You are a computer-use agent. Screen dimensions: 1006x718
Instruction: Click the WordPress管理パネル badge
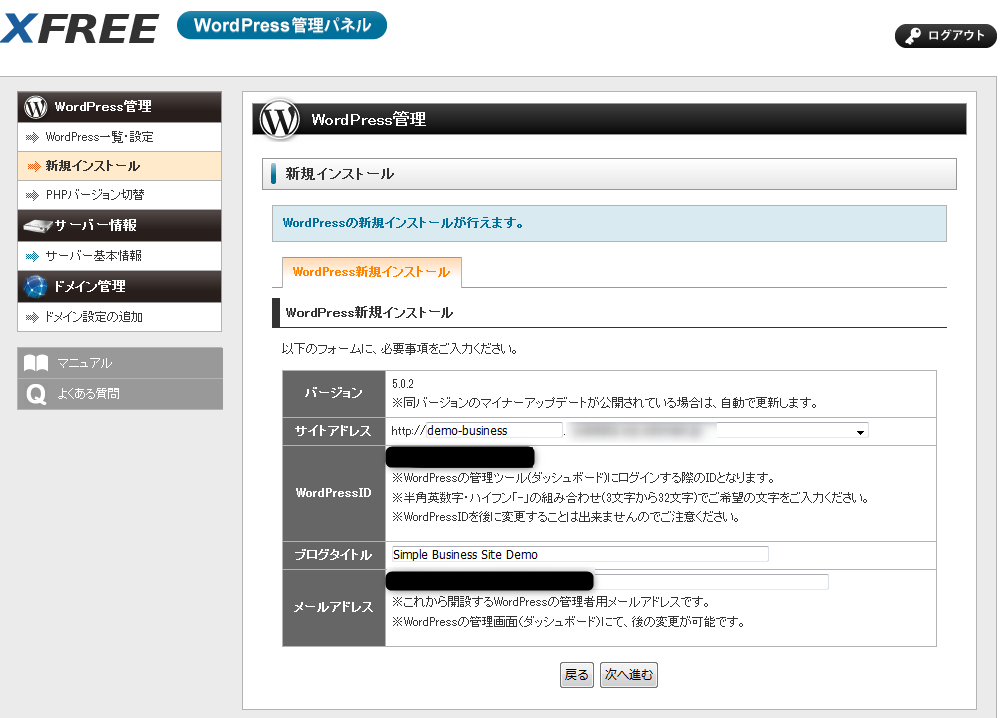[282, 25]
